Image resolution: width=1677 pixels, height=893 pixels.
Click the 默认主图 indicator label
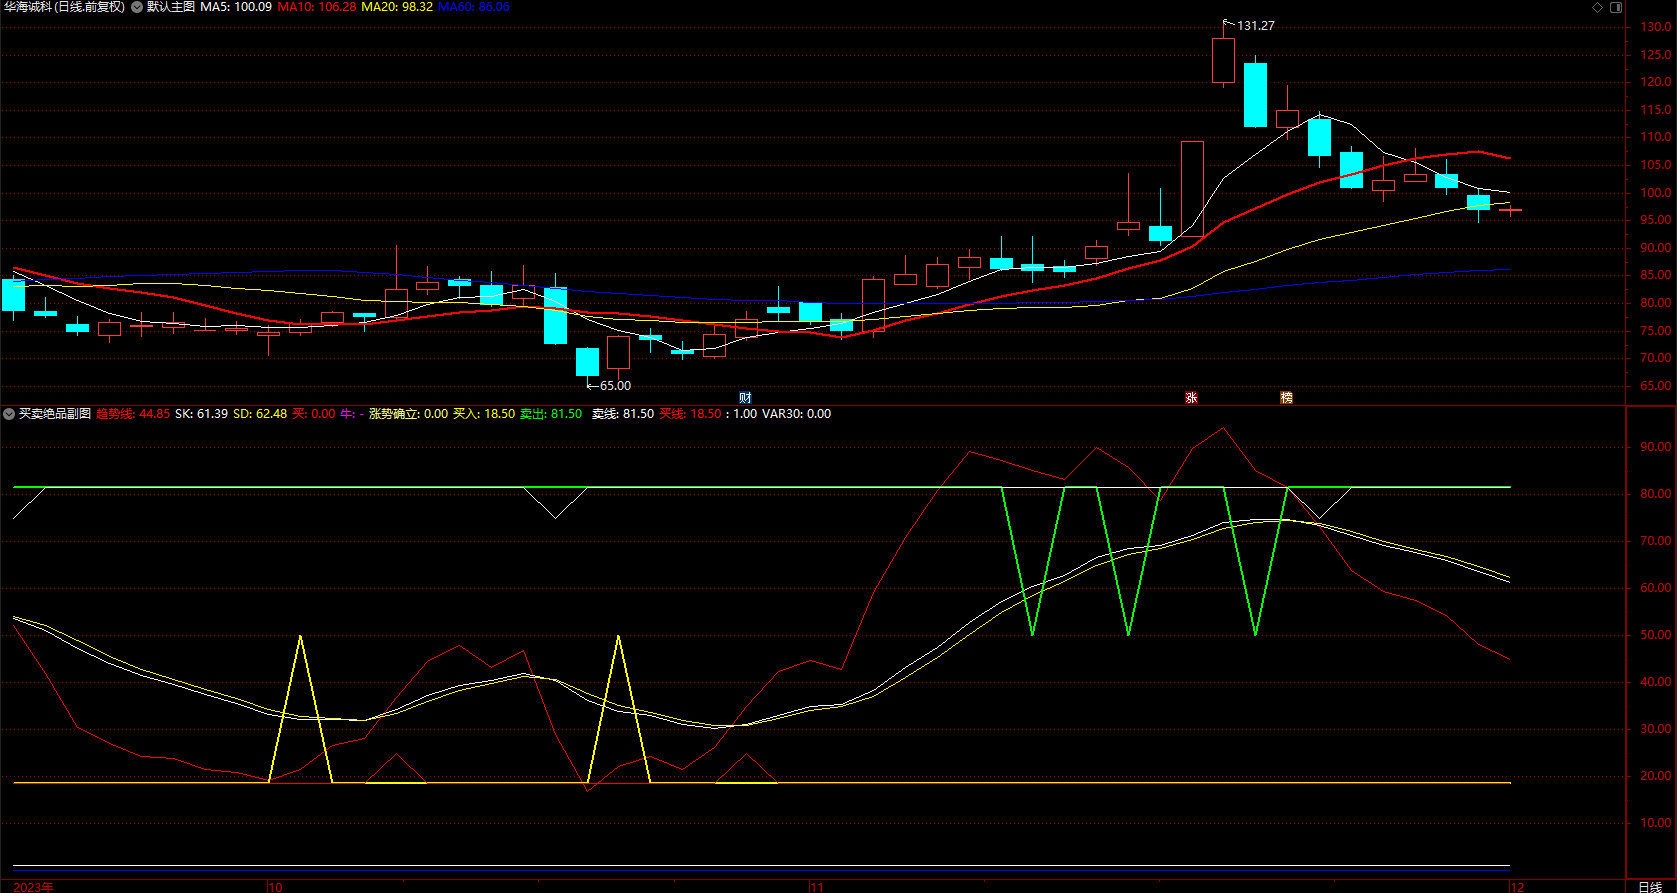171,7
